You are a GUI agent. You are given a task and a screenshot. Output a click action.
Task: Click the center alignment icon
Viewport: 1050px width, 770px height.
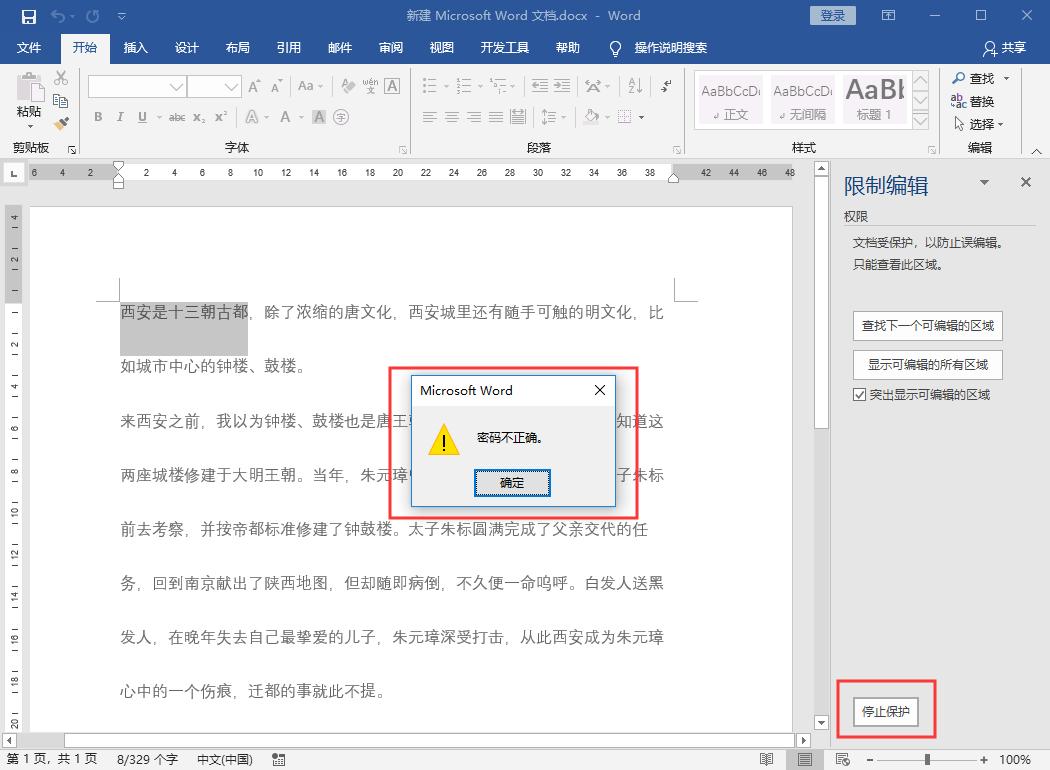pyautogui.click(x=451, y=117)
